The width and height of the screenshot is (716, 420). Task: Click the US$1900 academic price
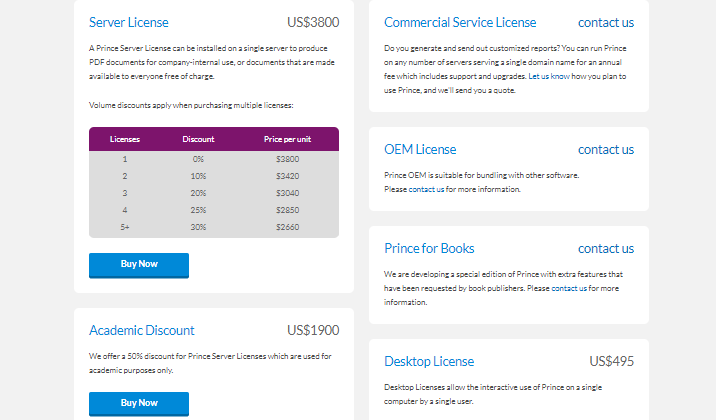click(x=313, y=330)
